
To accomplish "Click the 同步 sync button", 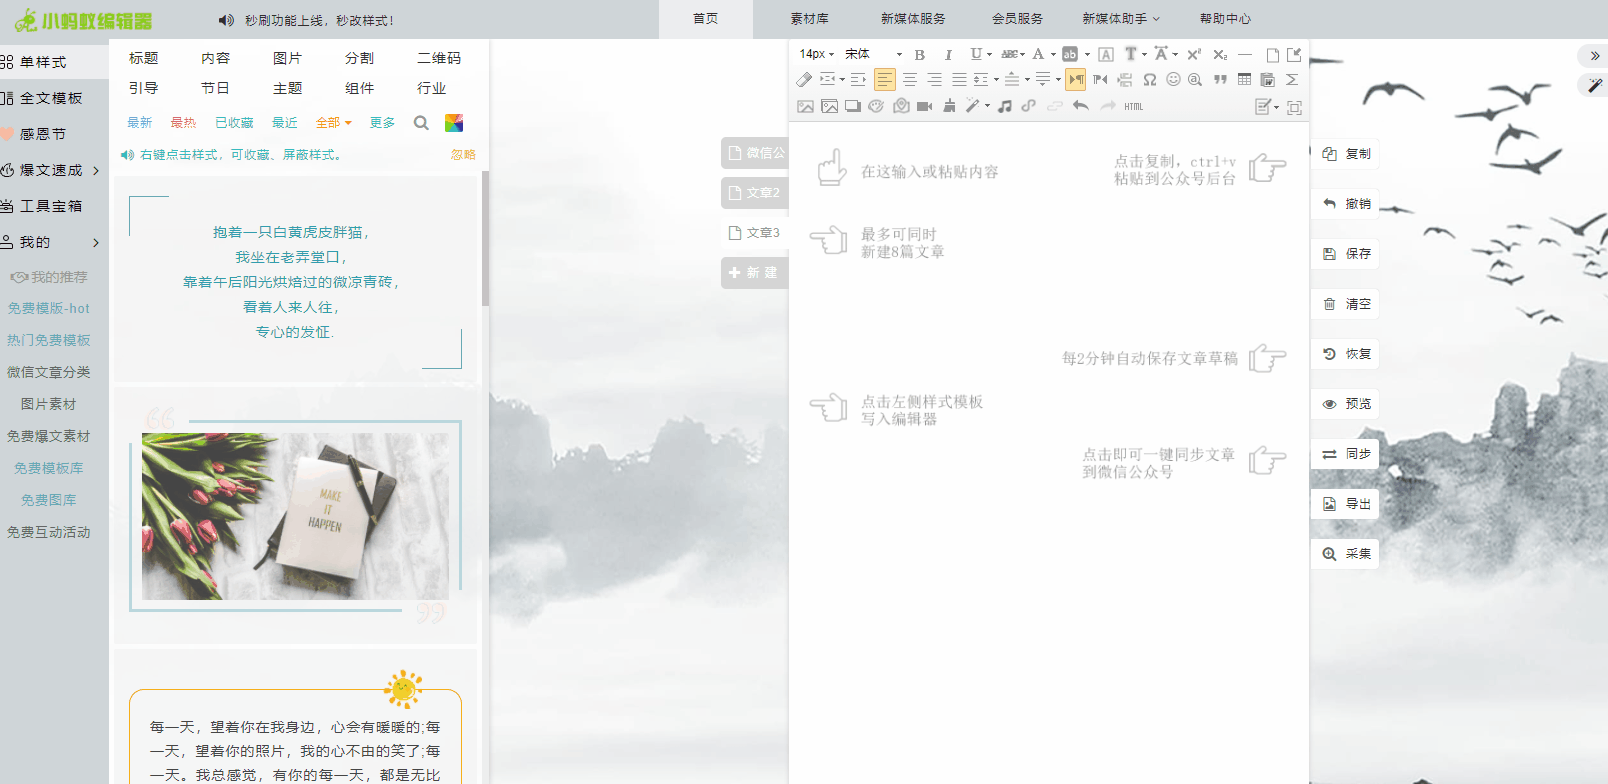I will [1346, 454].
